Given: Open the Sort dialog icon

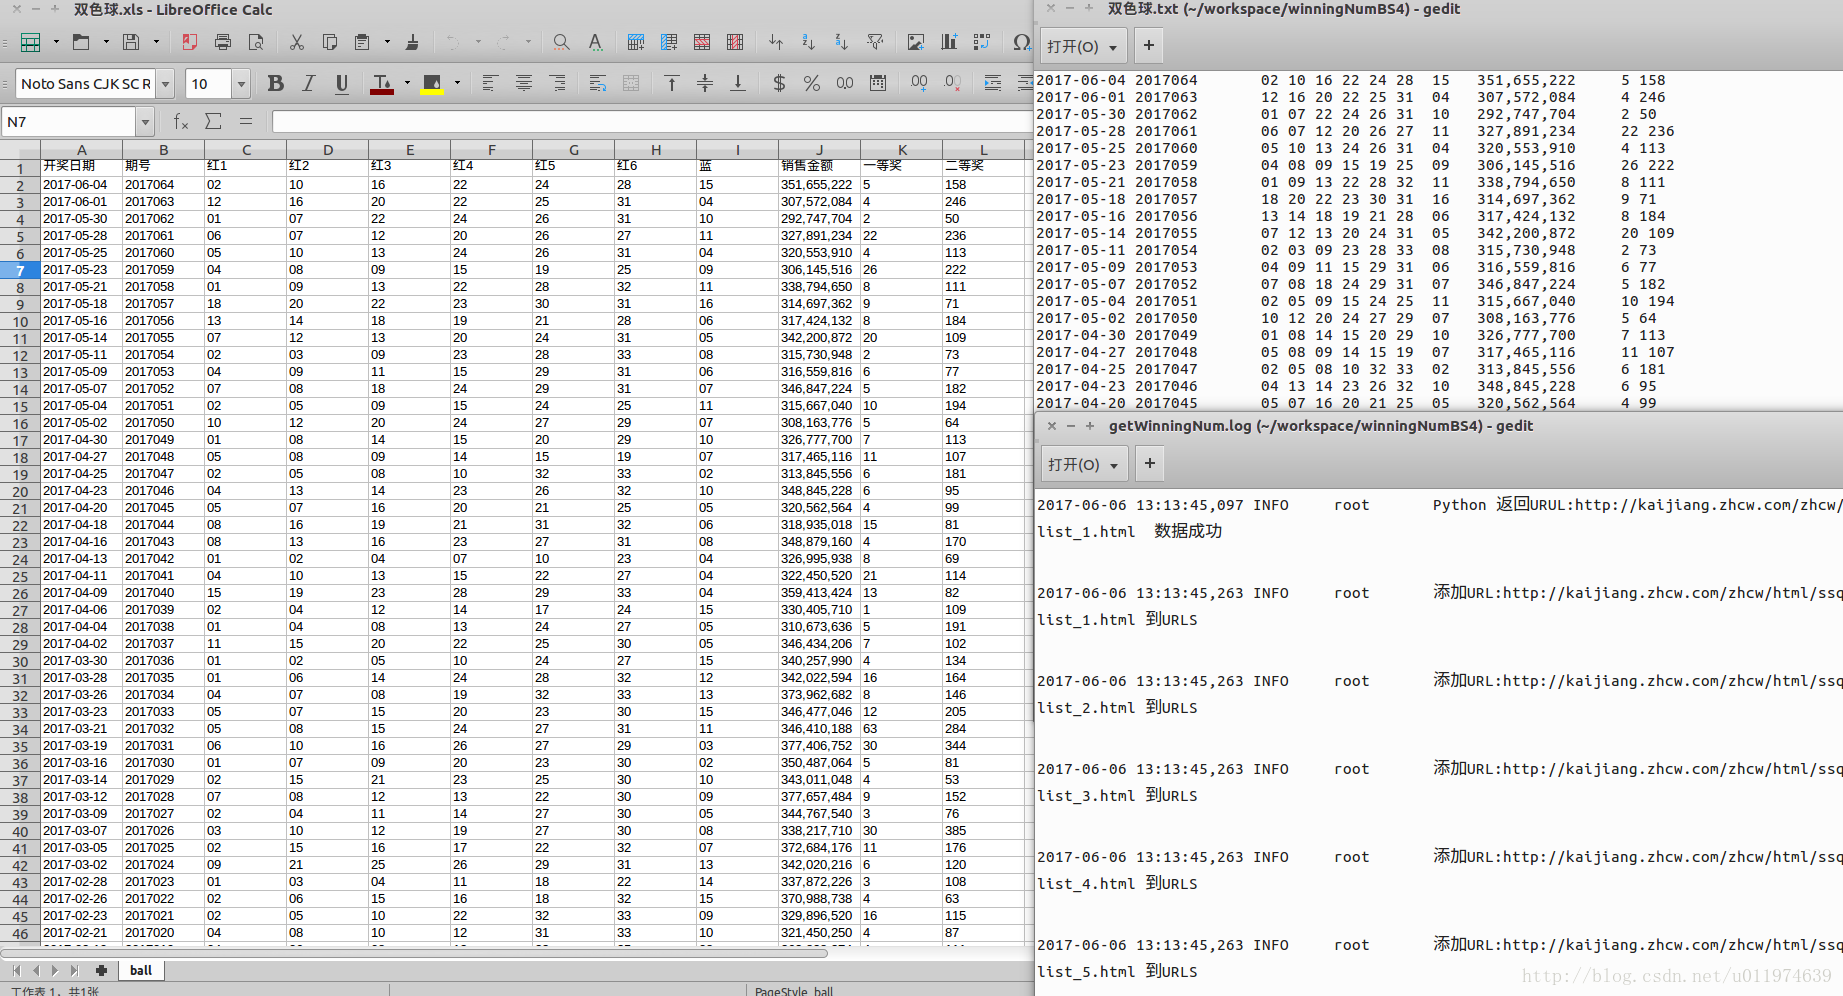Looking at the screenshot, I should point(776,42).
